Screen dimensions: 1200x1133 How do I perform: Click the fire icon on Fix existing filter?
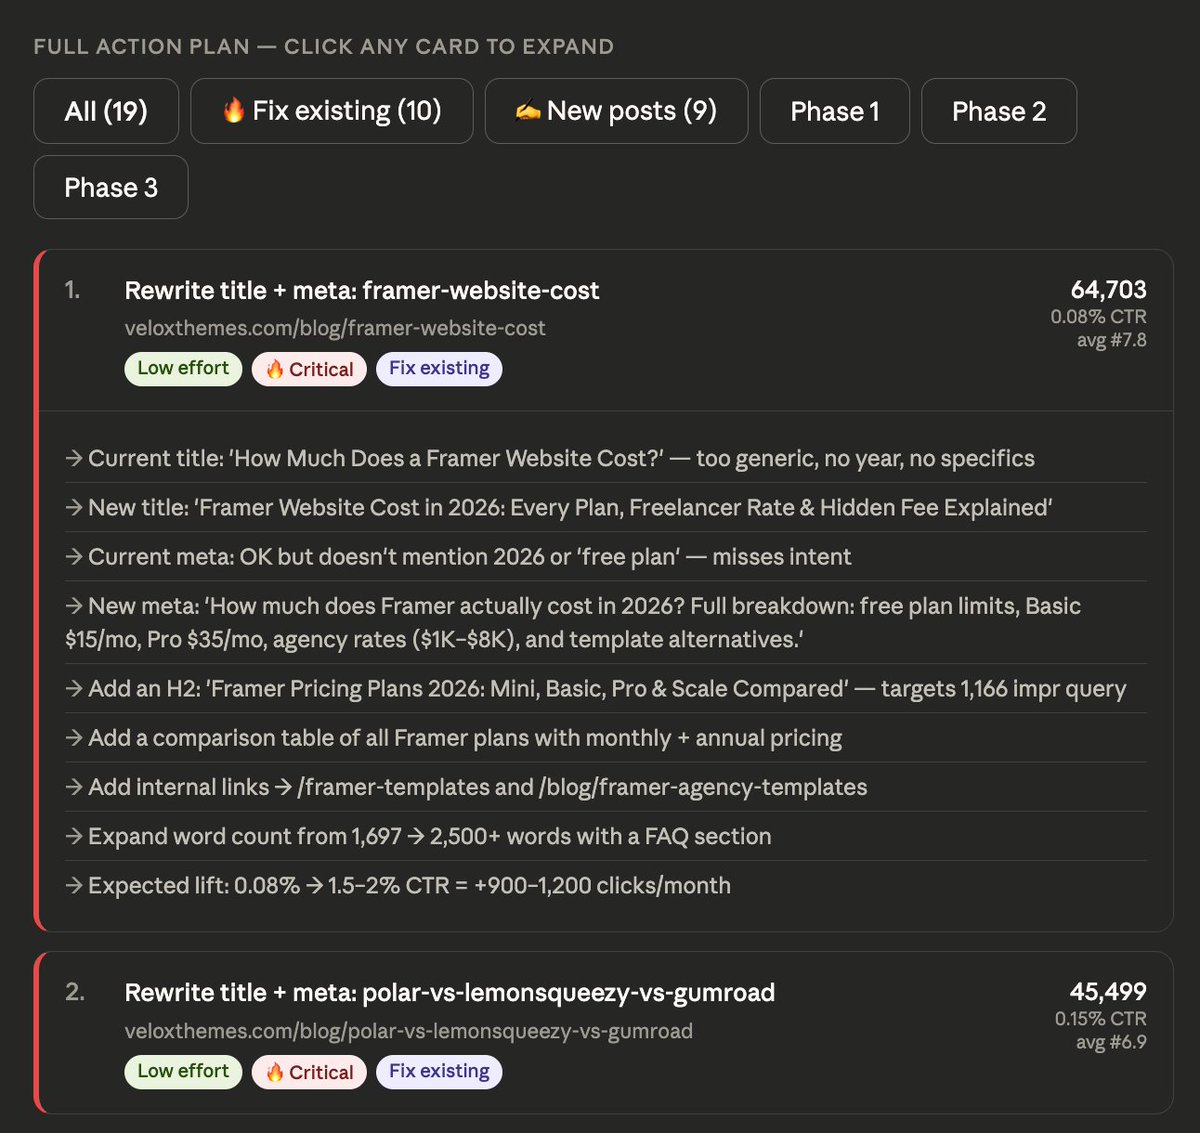point(233,110)
